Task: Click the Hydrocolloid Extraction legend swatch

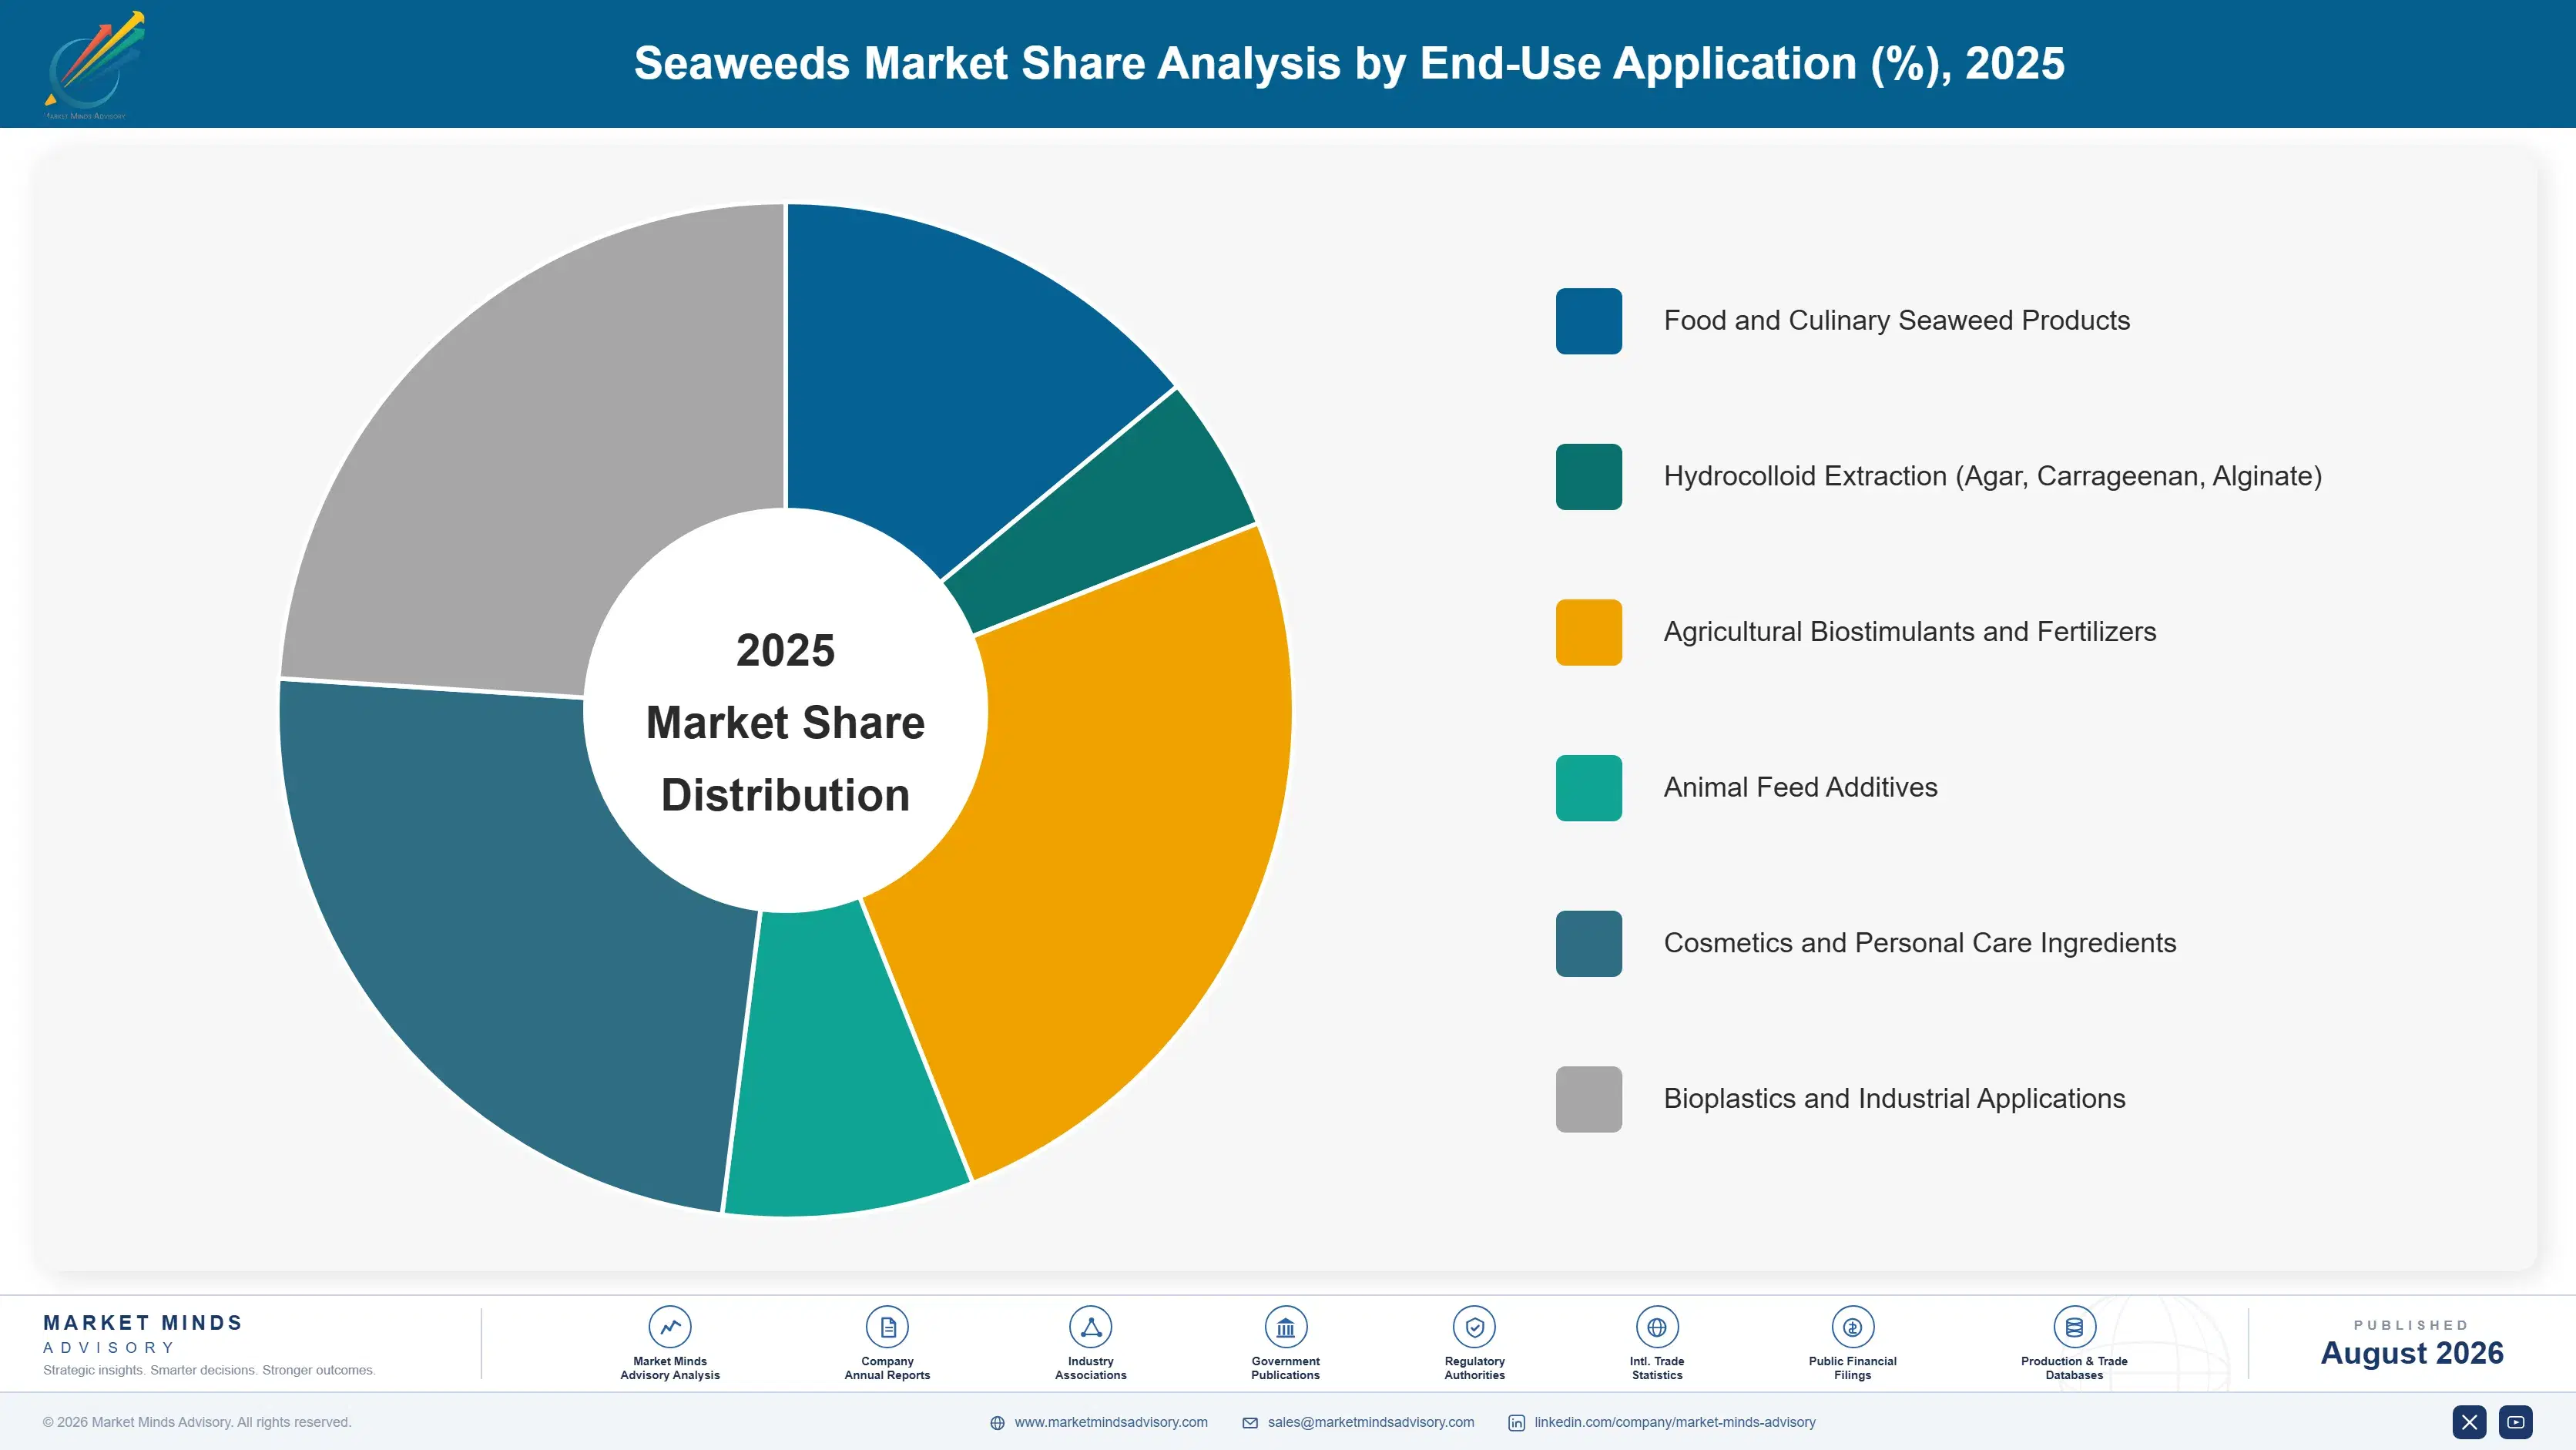Action: (x=1589, y=477)
